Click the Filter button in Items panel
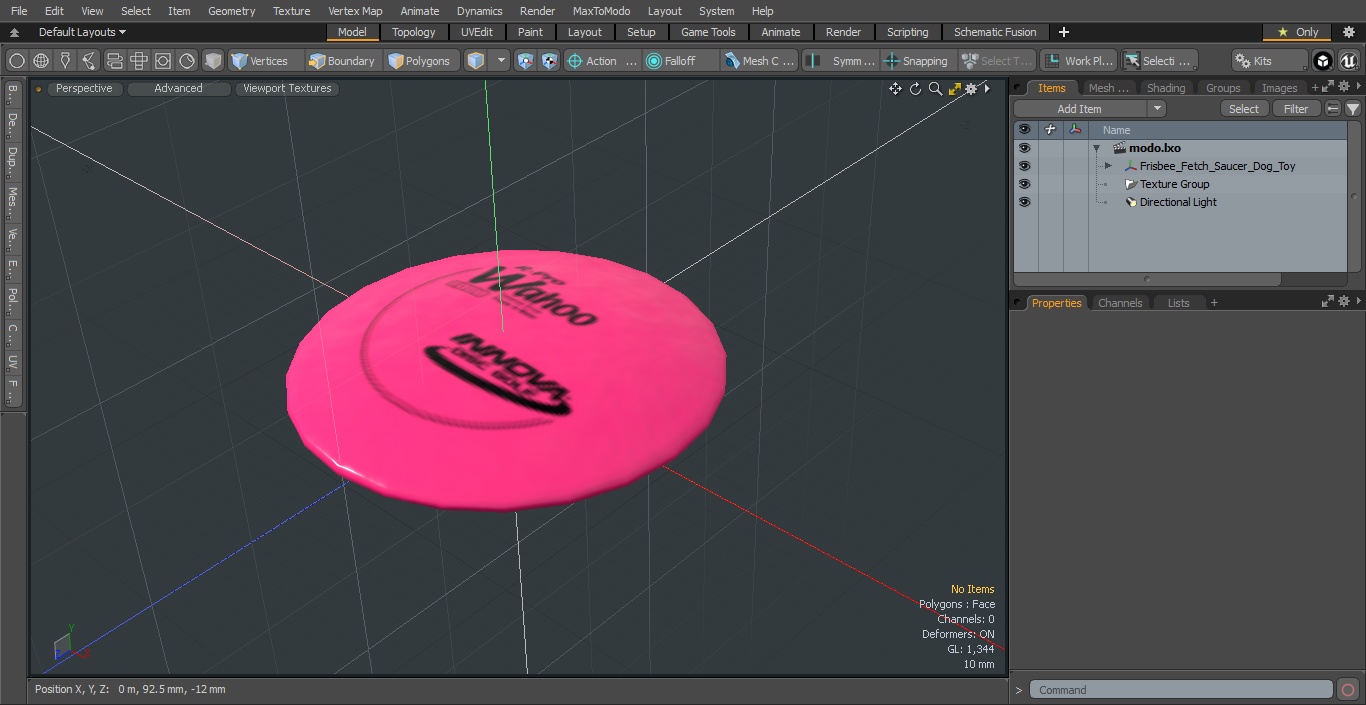Viewport: 1366px width, 705px height. tap(1296, 109)
